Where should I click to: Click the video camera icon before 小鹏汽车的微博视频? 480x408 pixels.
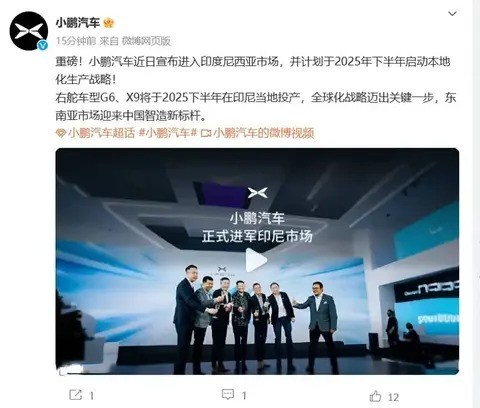pyautogui.click(x=206, y=133)
